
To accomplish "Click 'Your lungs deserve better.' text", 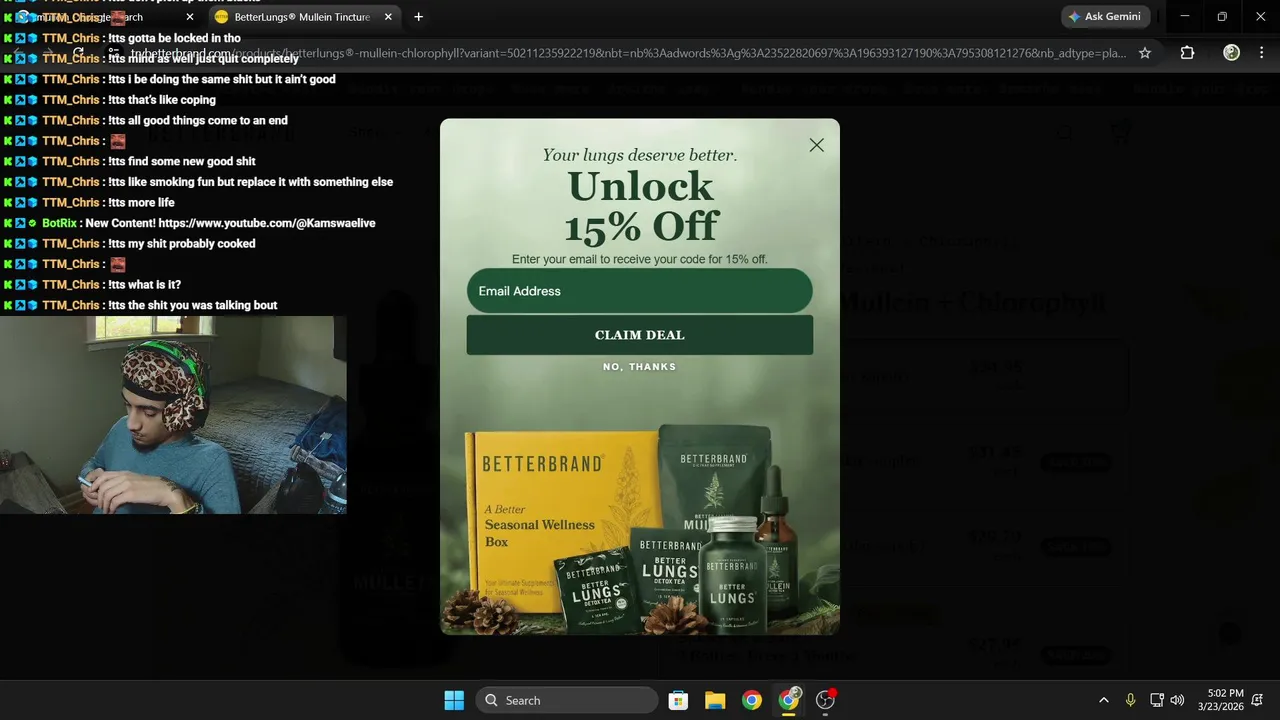I will (x=640, y=155).
